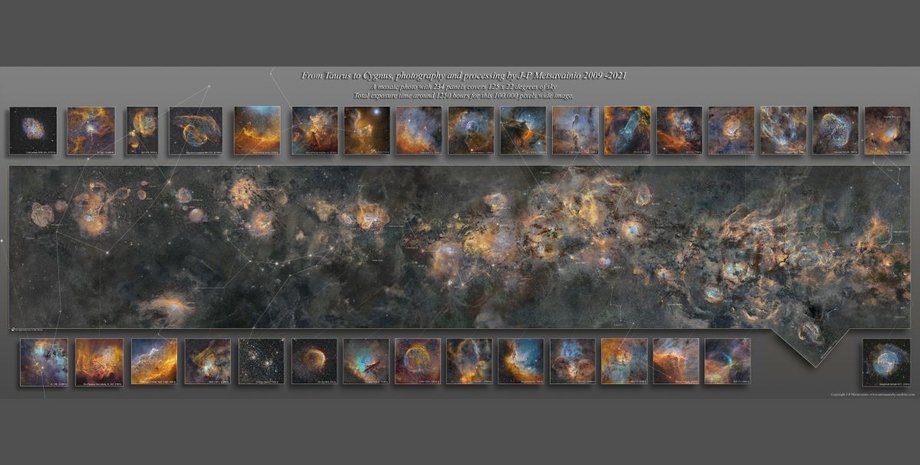Open the fourteenth thumbnail in the bottom row
This screenshot has height=465, width=920.
pos(727,361)
